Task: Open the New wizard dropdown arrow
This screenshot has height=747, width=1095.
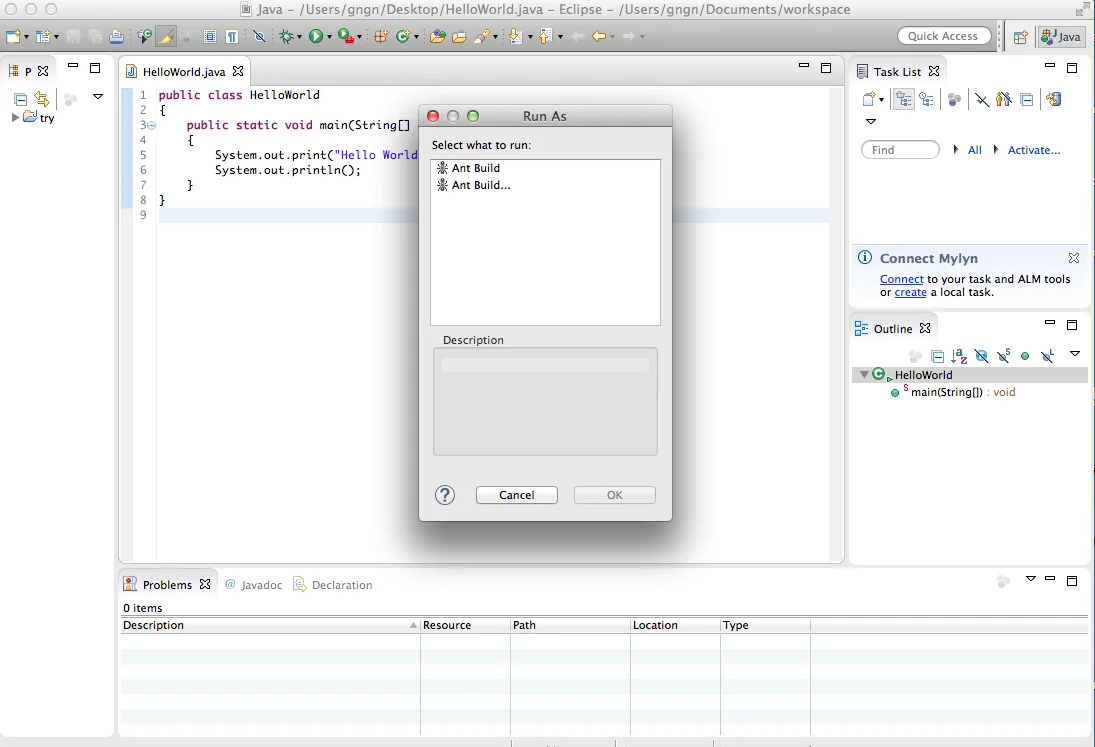Action: pos(27,37)
